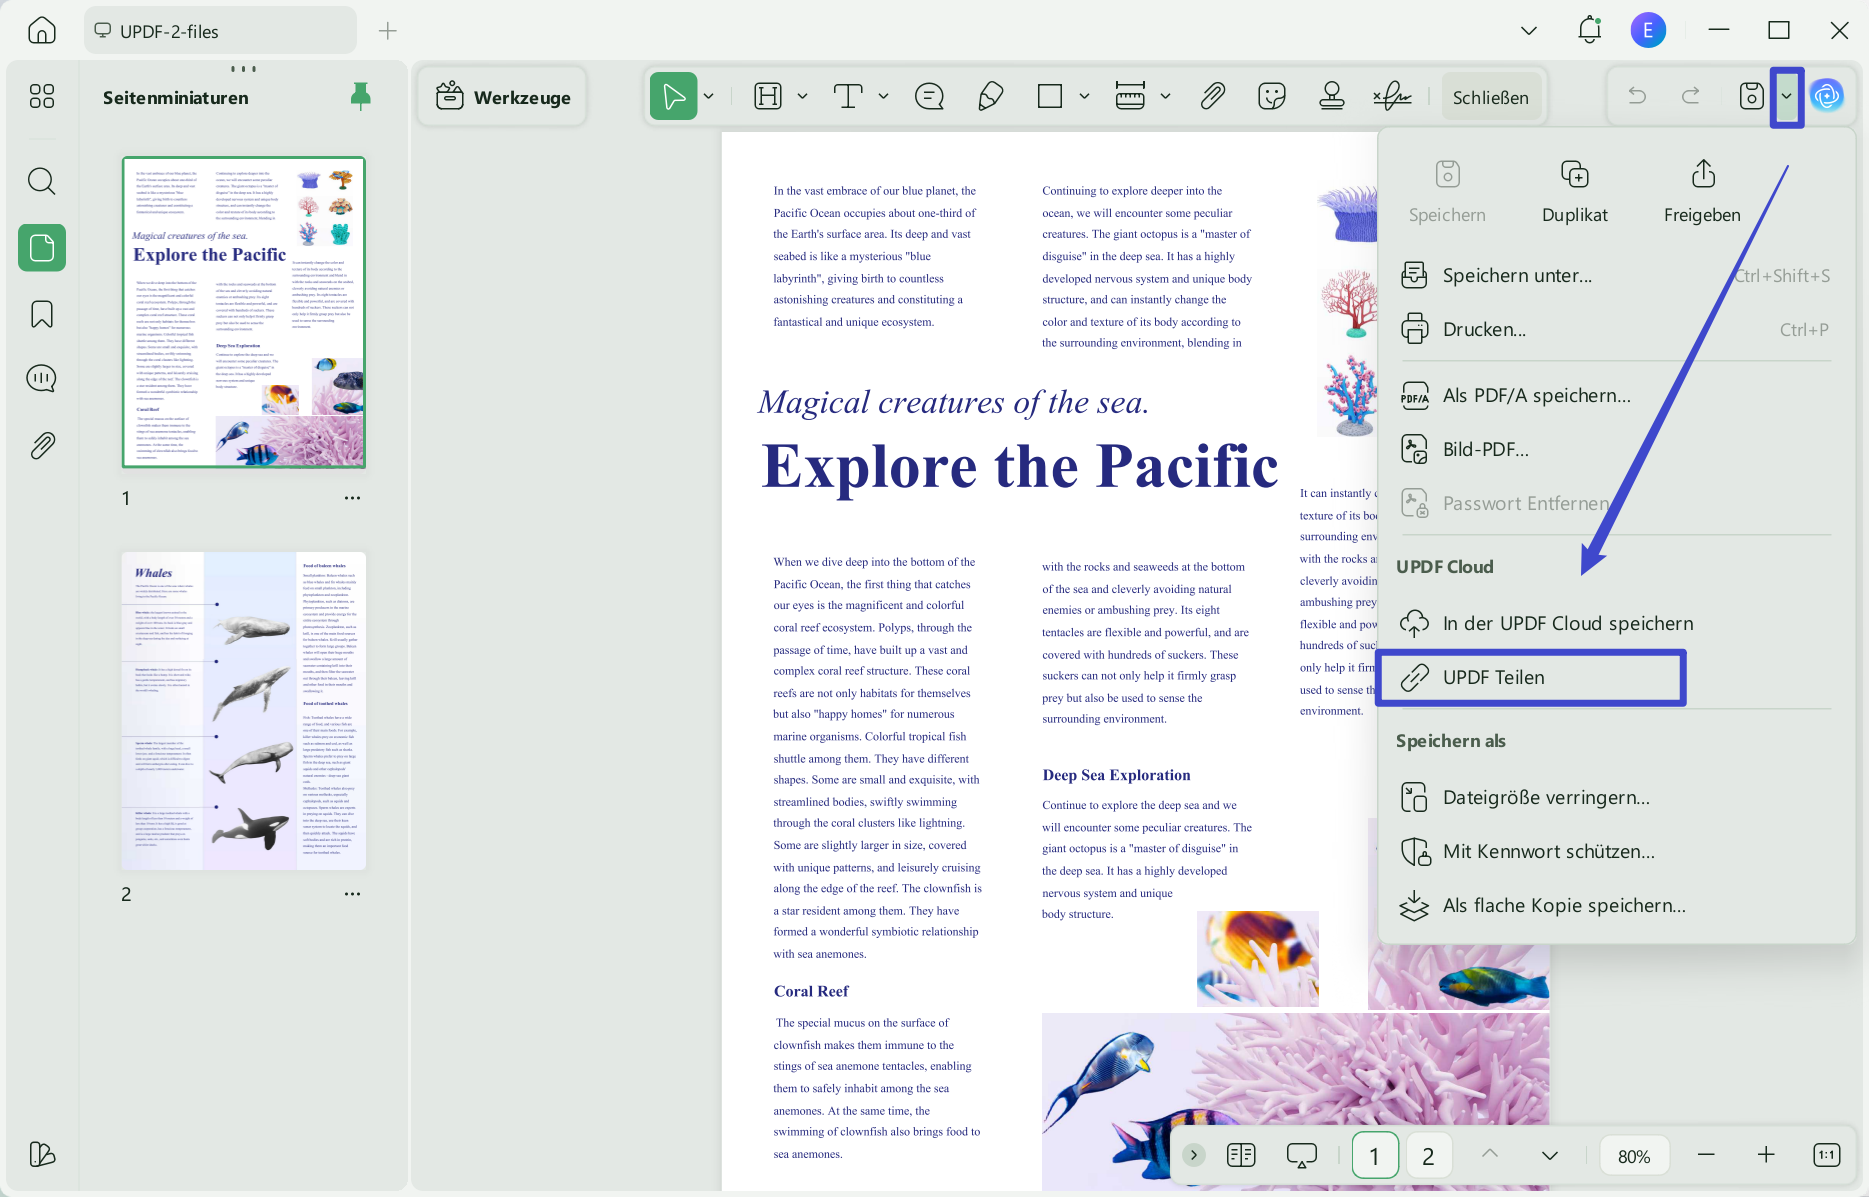Open the bookmarks panel icon
Screen dimensions: 1869x1197
click(x=42, y=314)
